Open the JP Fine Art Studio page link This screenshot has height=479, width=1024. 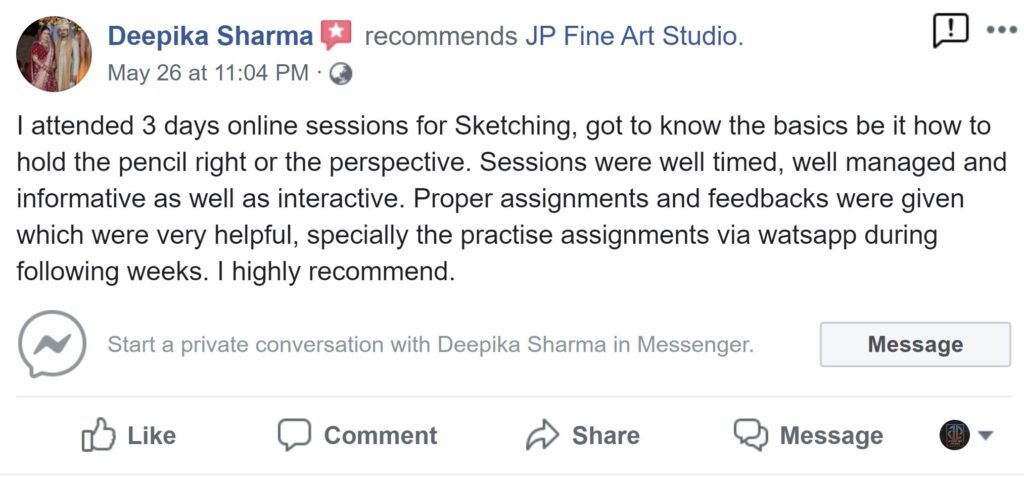pos(634,37)
